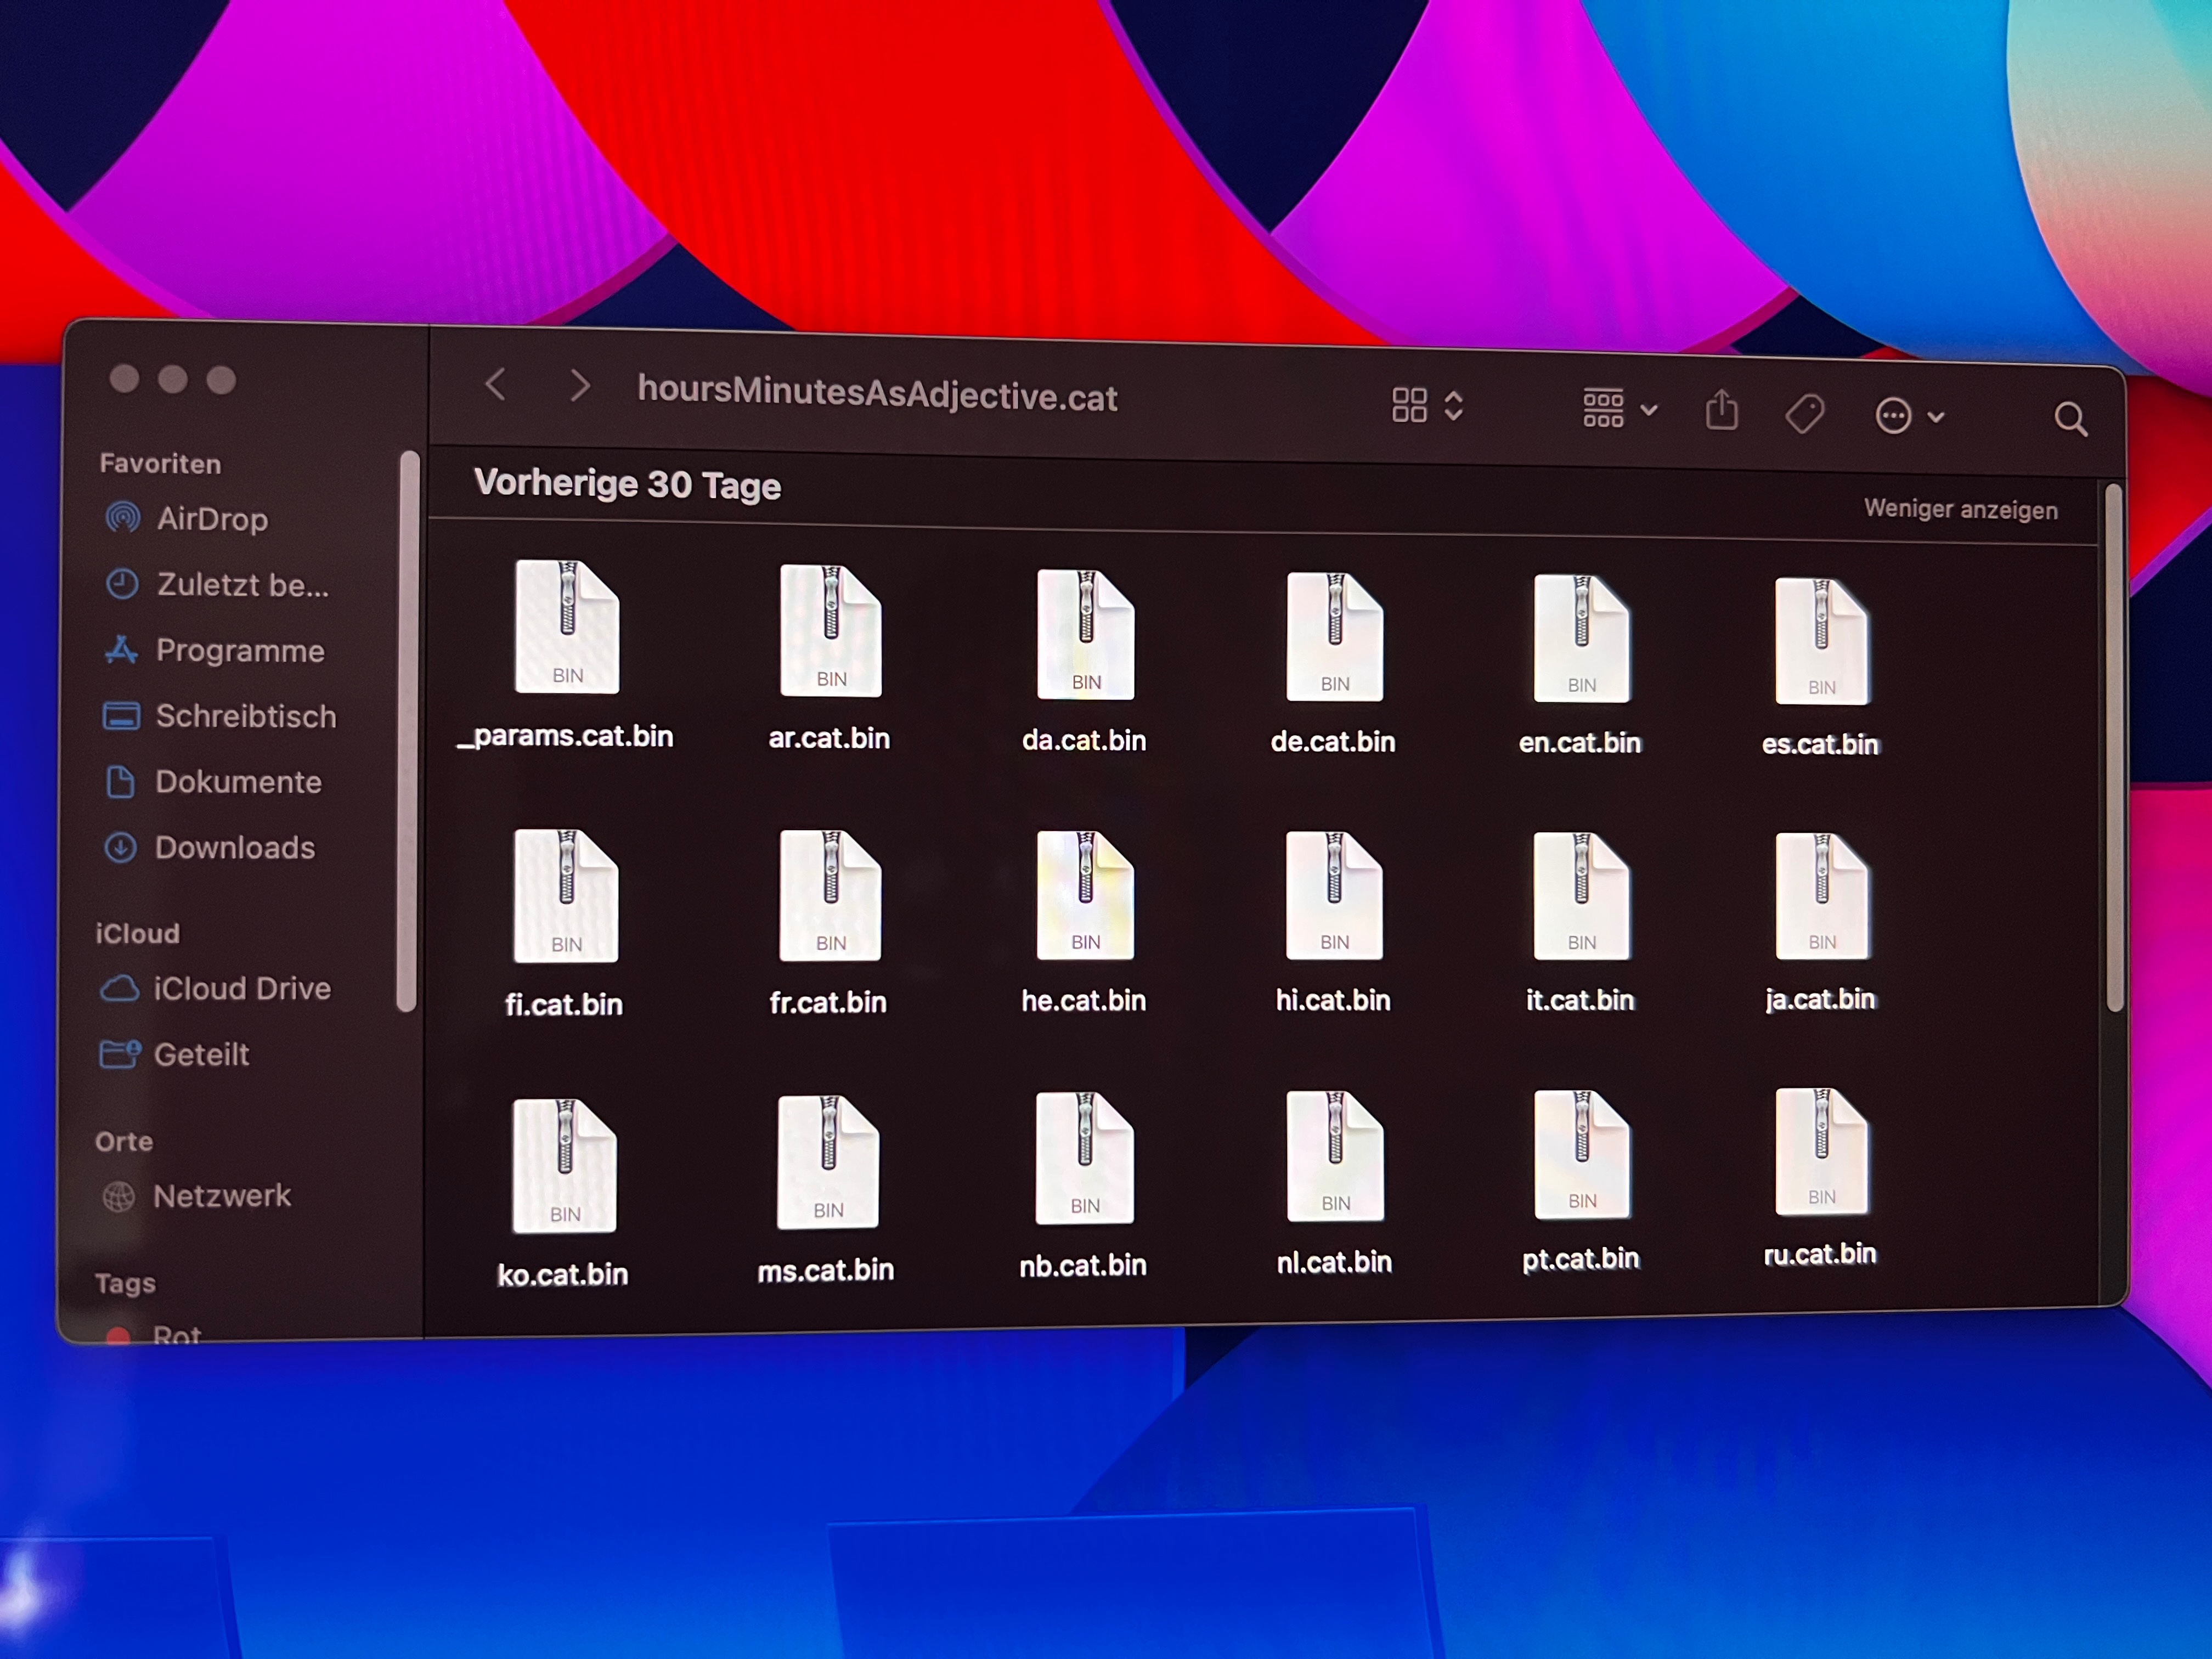The width and height of the screenshot is (2212, 1659).
Task: Click the Tags icon in toolbar
Action: pyautogui.click(x=1804, y=413)
